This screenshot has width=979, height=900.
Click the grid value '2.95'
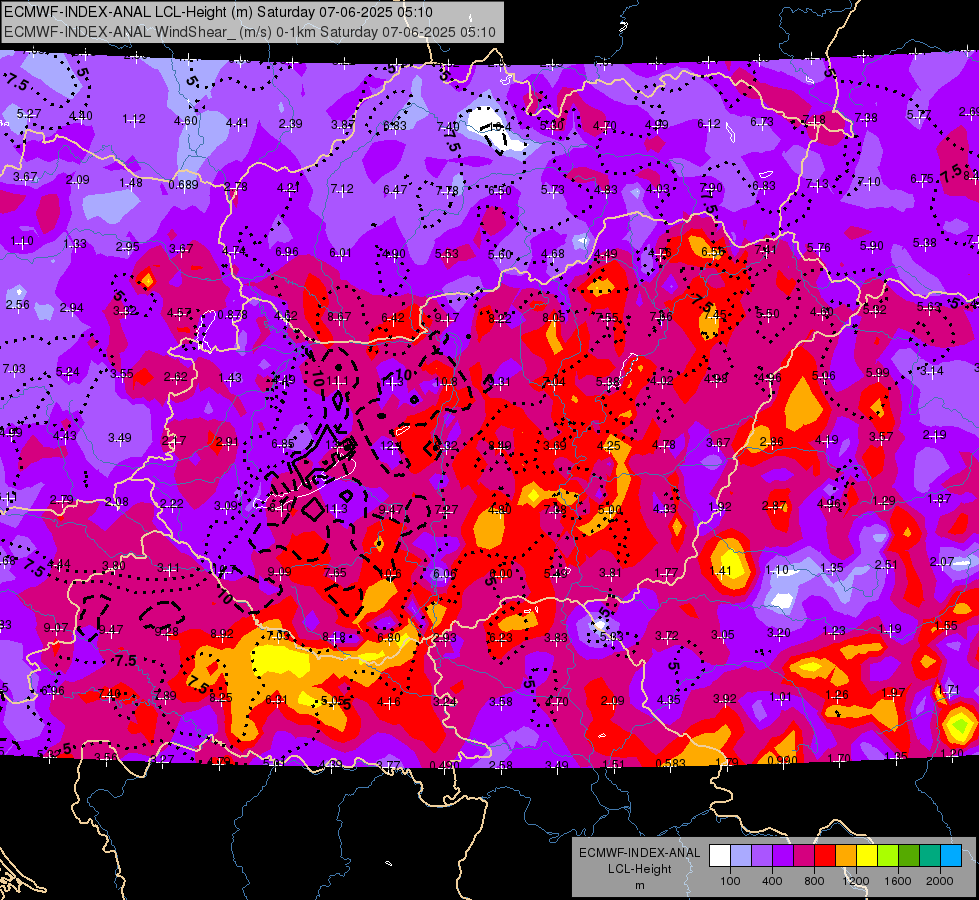(127, 246)
